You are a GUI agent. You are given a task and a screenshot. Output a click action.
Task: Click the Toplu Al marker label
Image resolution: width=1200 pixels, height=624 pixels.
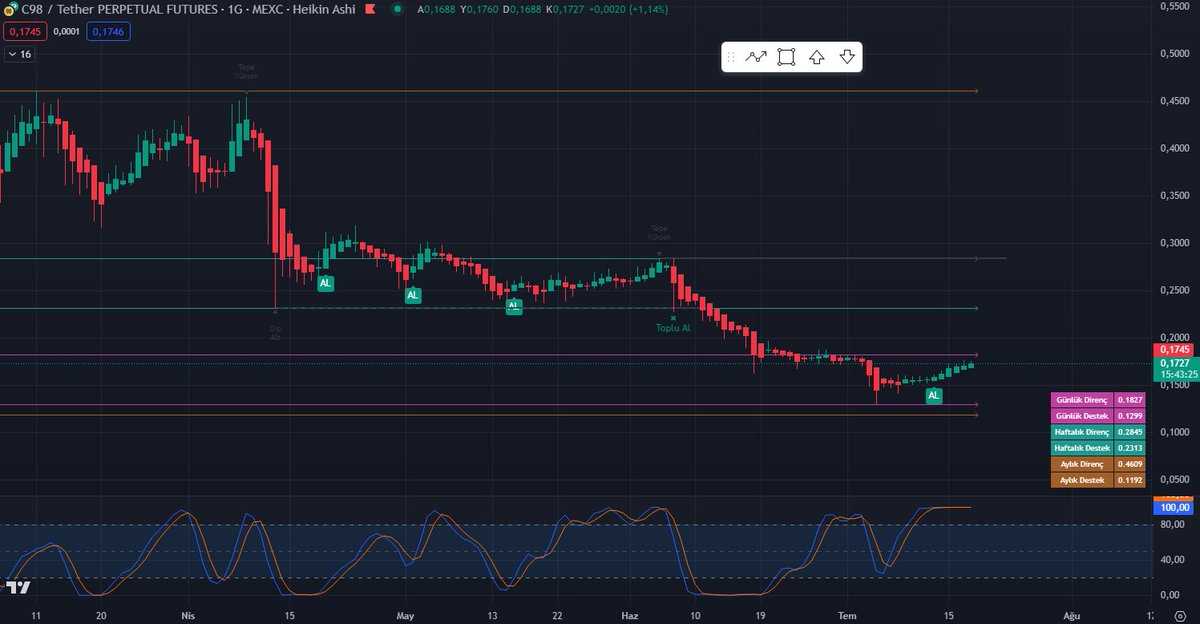point(673,327)
